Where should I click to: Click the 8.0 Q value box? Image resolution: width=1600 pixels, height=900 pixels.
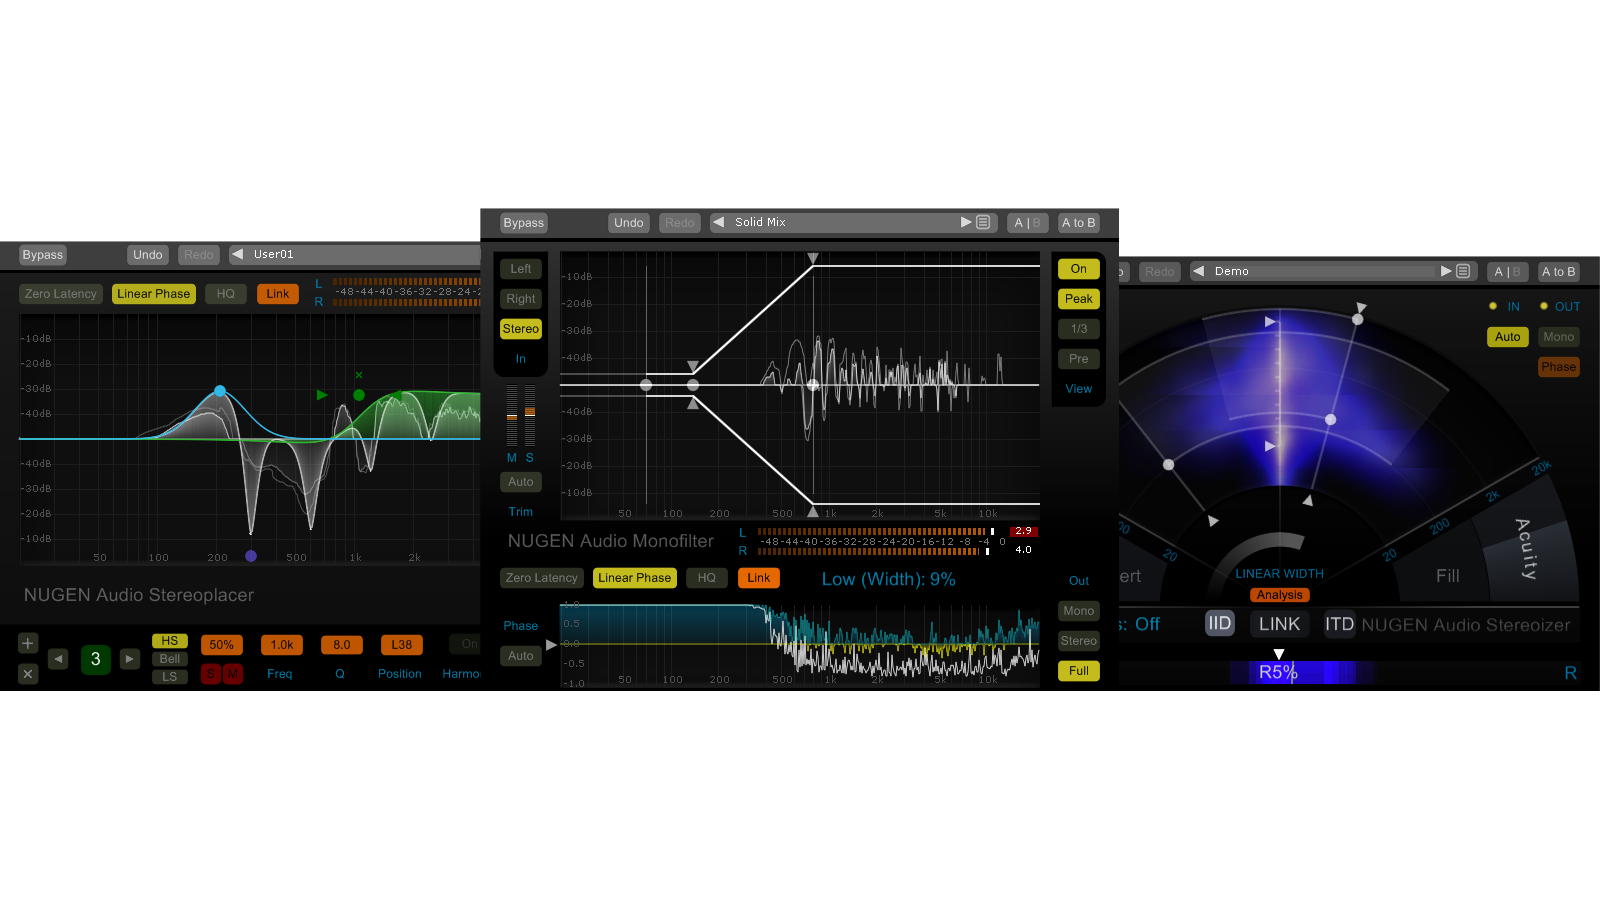(x=342, y=645)
